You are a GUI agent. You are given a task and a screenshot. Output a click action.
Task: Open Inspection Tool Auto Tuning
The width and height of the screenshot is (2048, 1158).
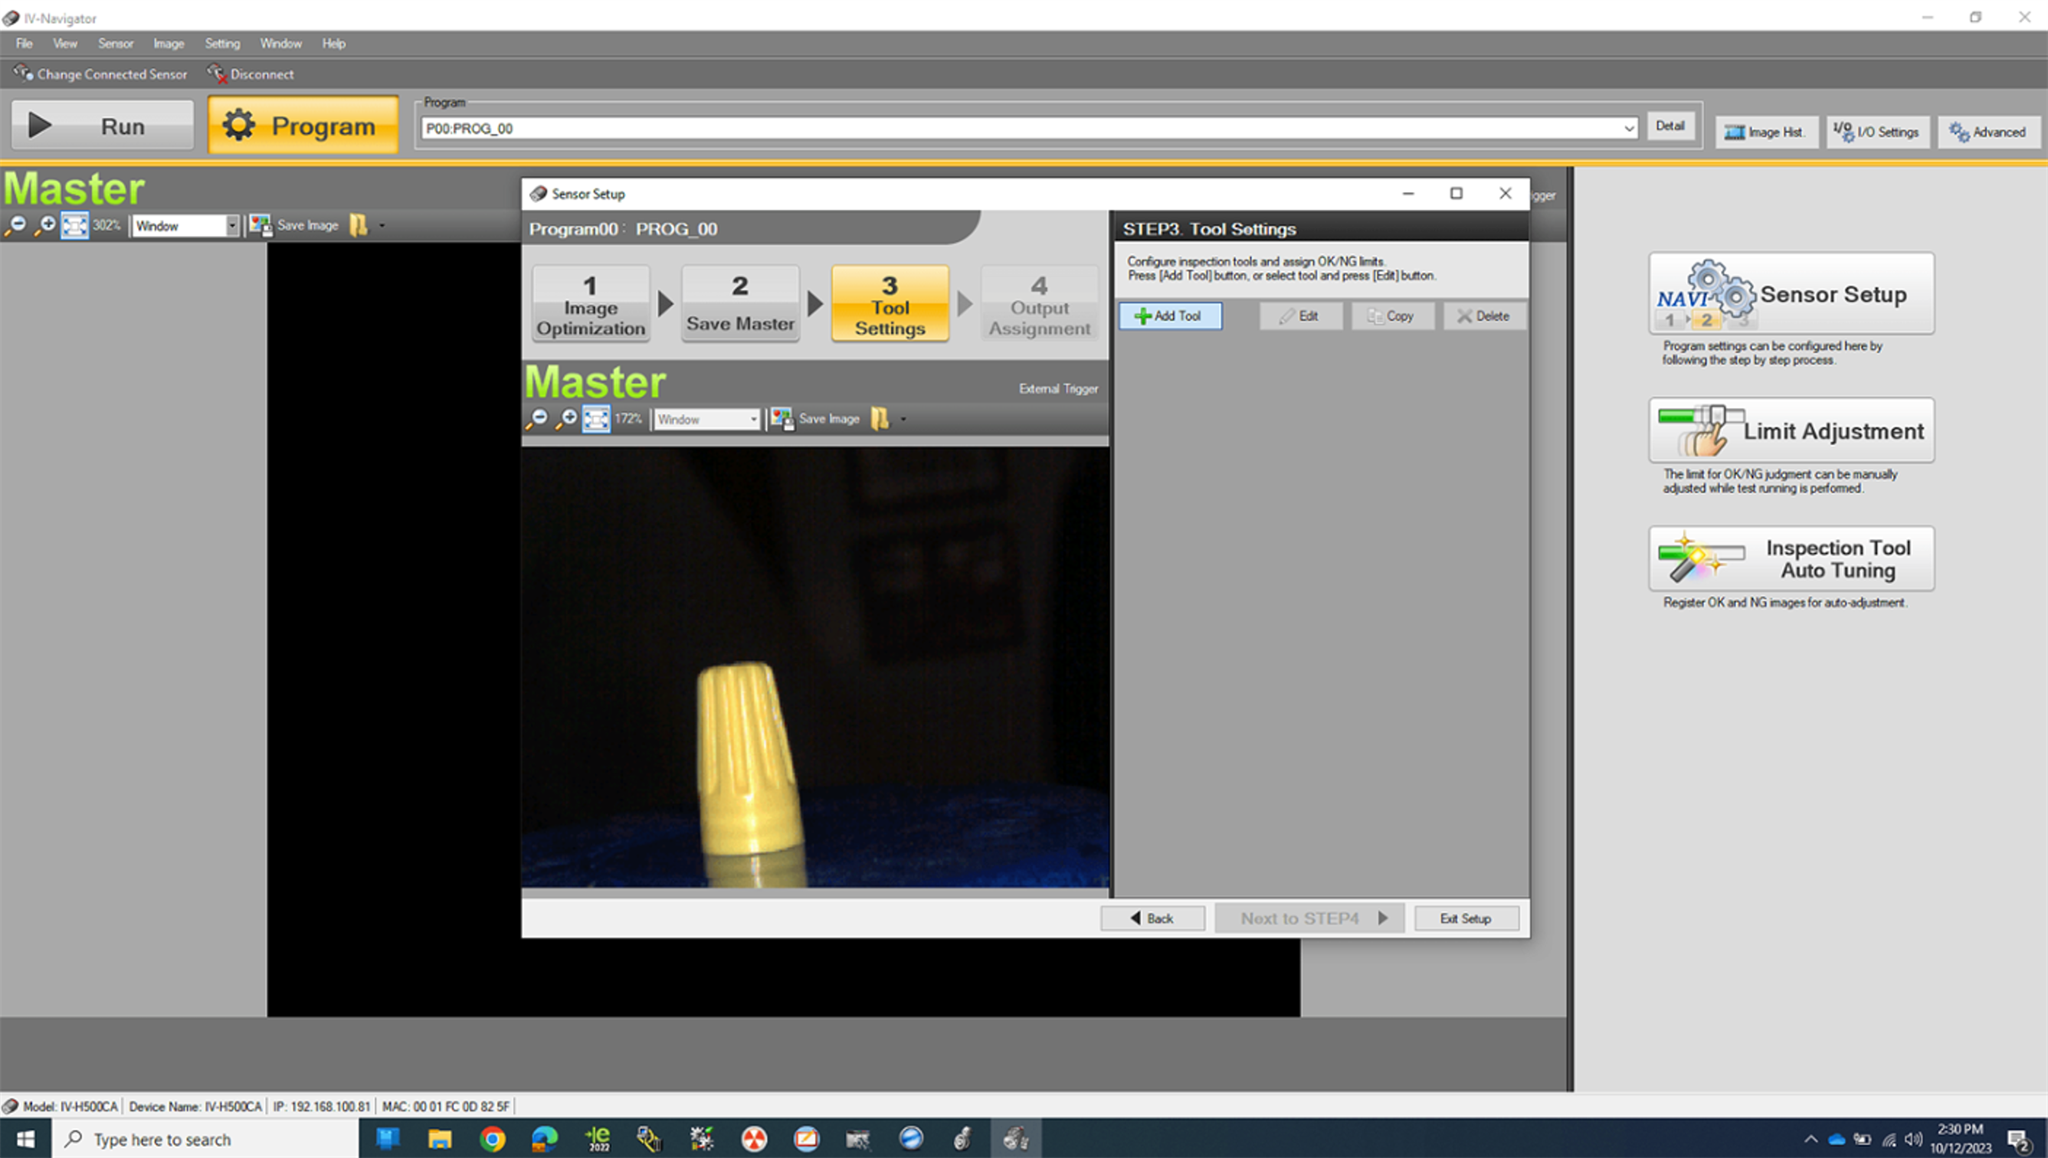(x=1791, y=559)
